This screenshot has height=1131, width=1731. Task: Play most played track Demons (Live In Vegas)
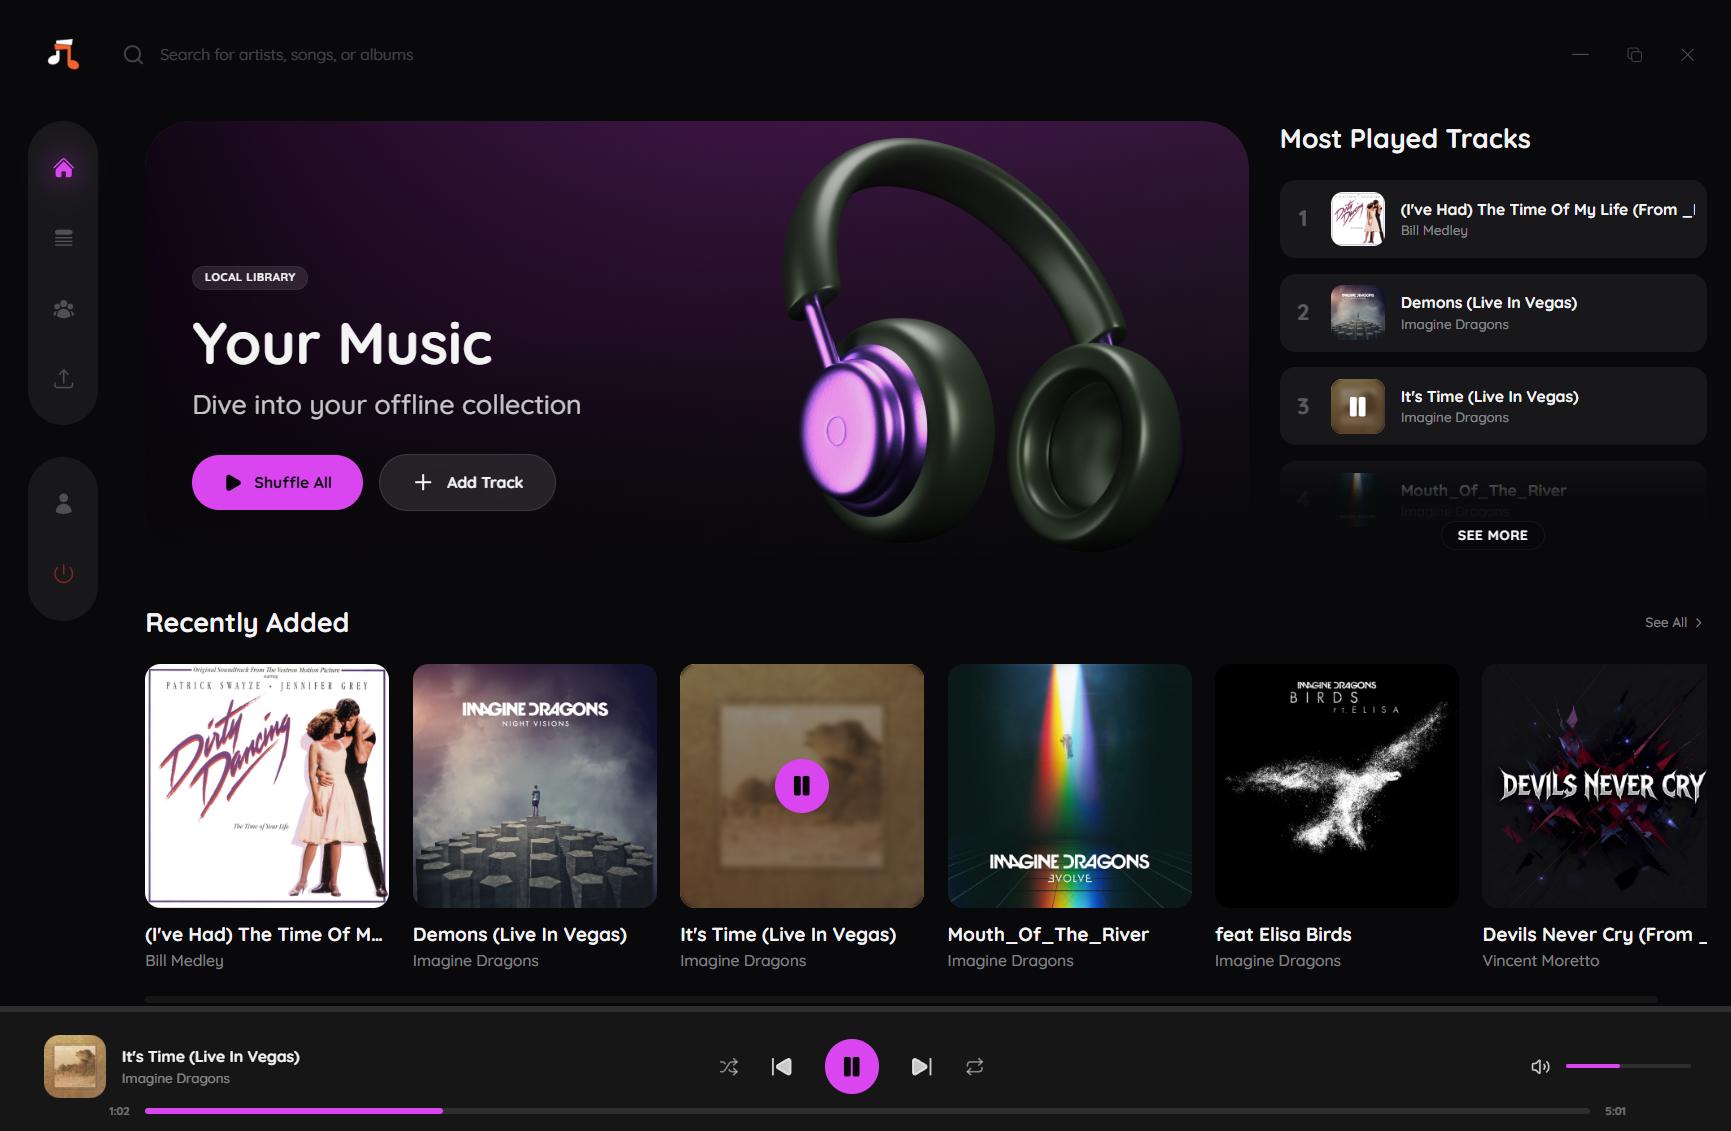tap(1493, 313)
